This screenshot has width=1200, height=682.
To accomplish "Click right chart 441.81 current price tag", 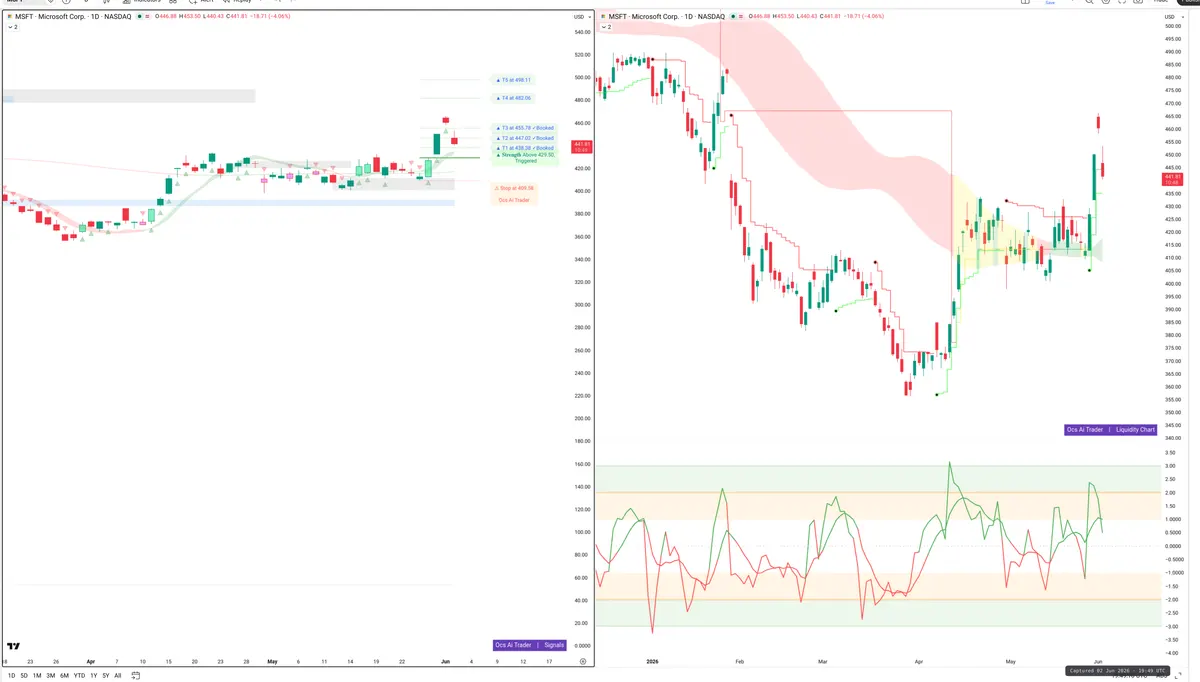I will (1172, 179).
